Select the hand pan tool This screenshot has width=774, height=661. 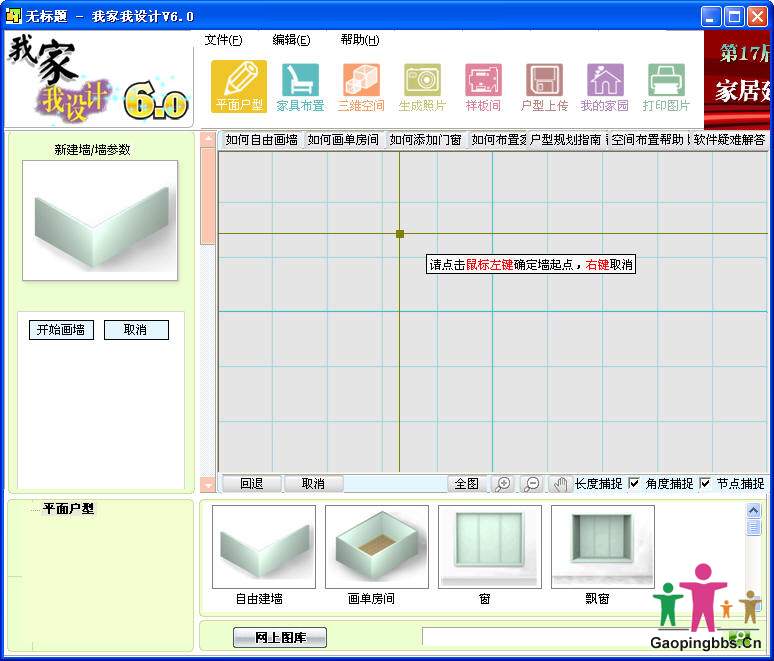(x=560, y=484)
